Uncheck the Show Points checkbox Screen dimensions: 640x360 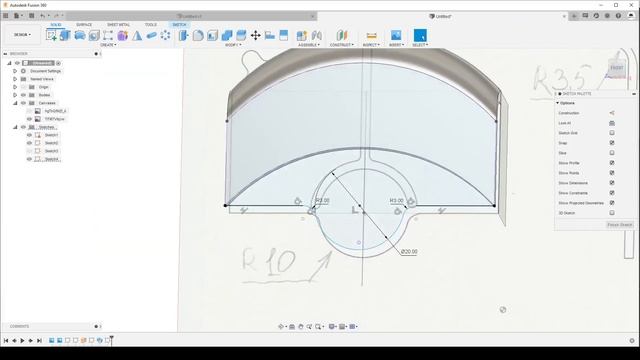tap(612, 173)
